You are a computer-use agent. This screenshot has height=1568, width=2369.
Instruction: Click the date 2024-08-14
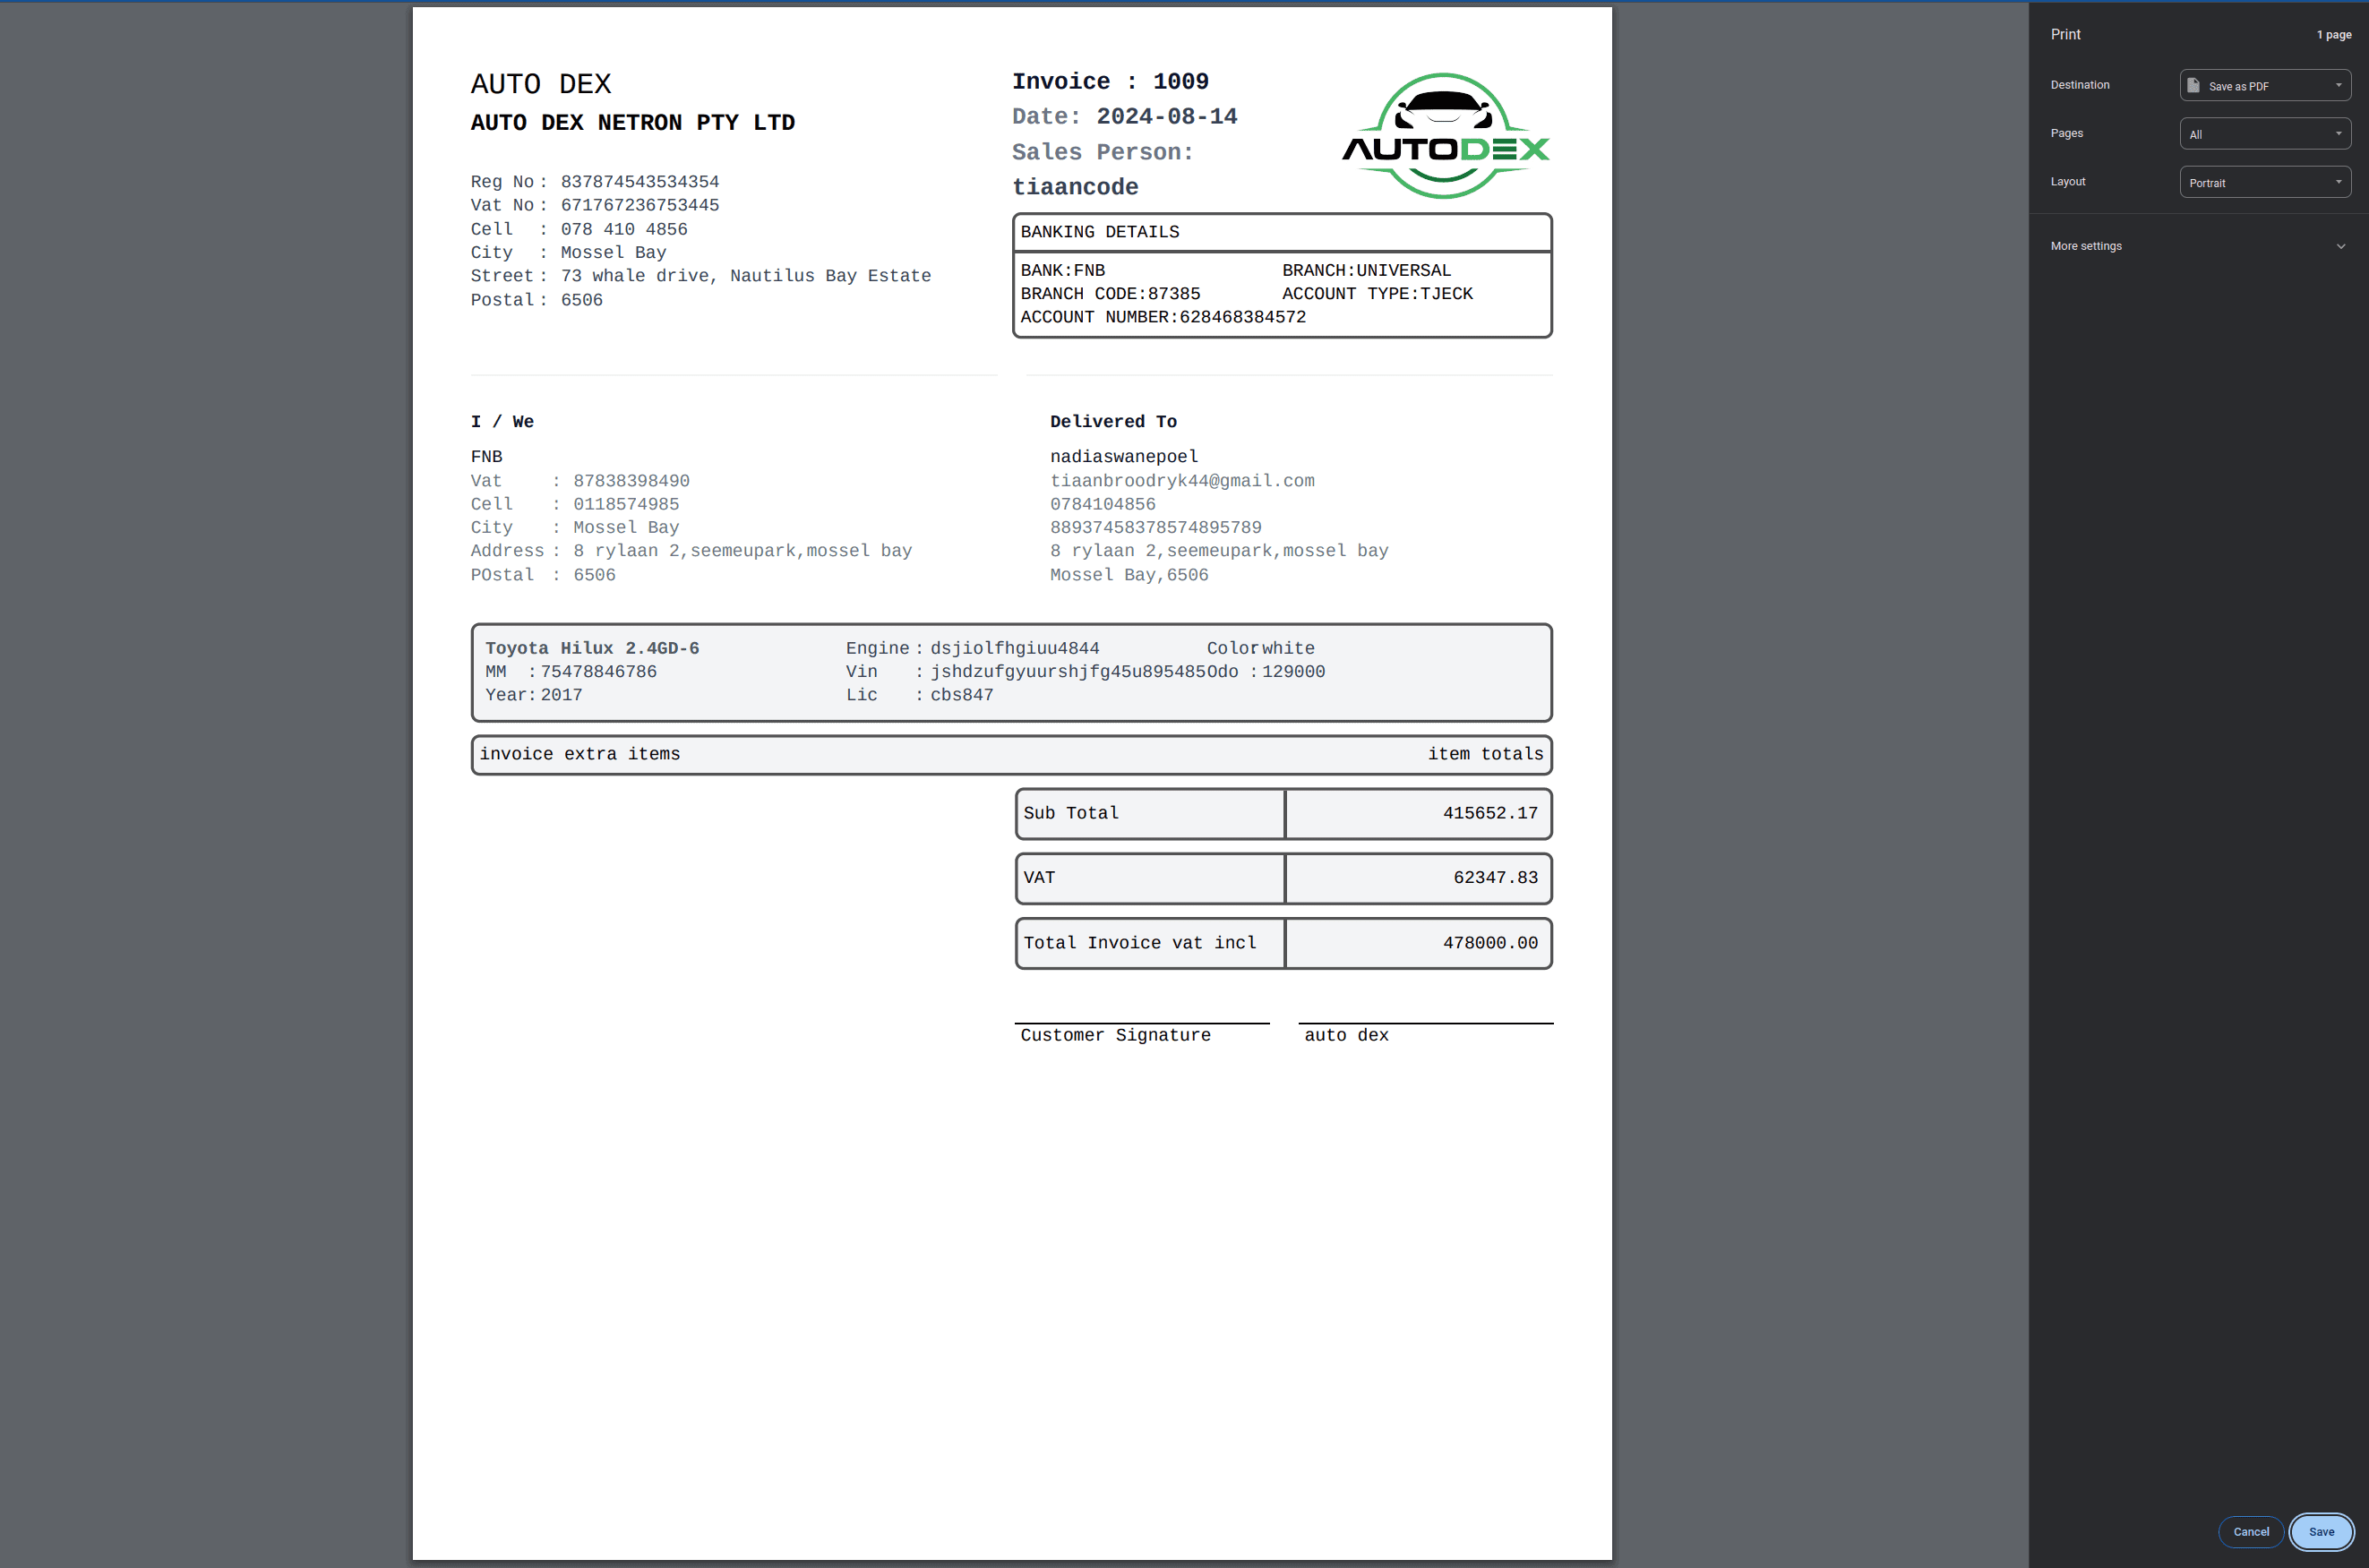coord(1166,116)
